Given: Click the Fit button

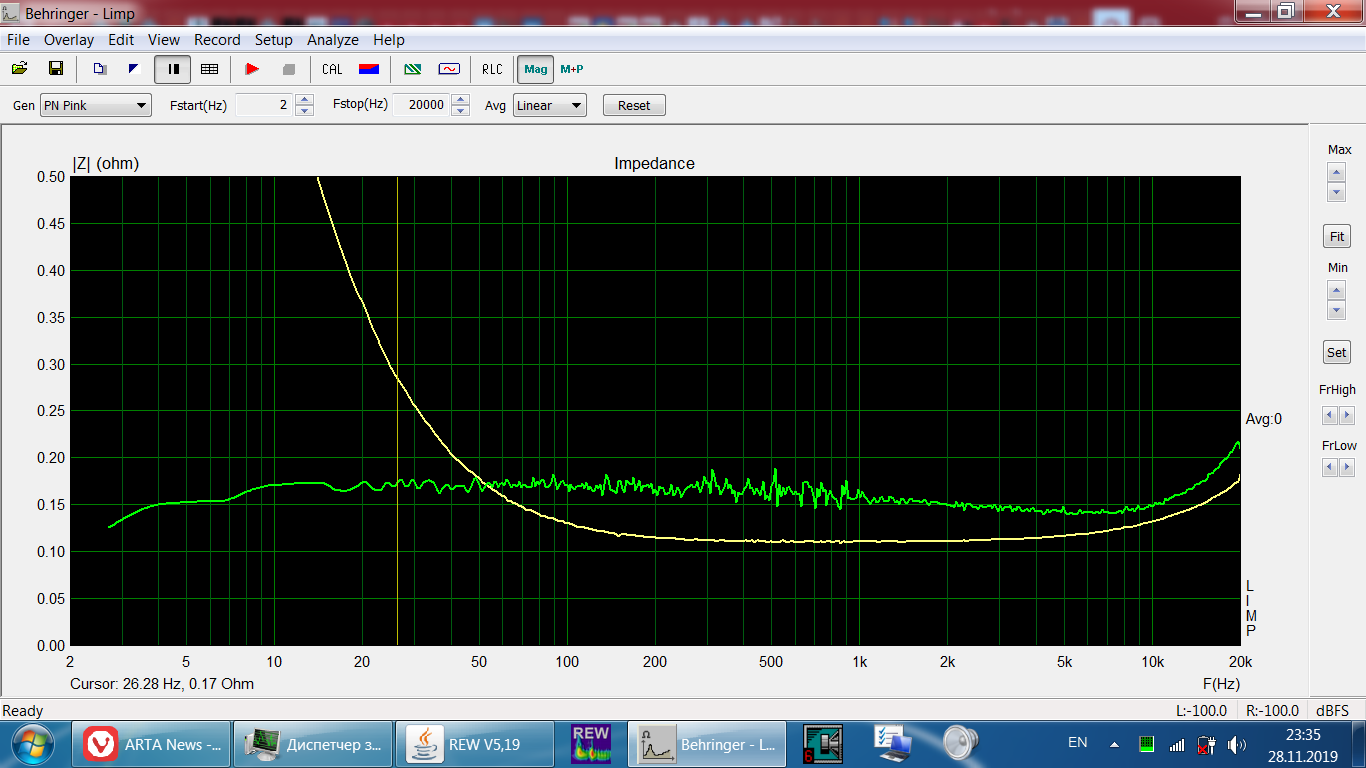Looking at the screenshot, I should tap(1337, 237).
